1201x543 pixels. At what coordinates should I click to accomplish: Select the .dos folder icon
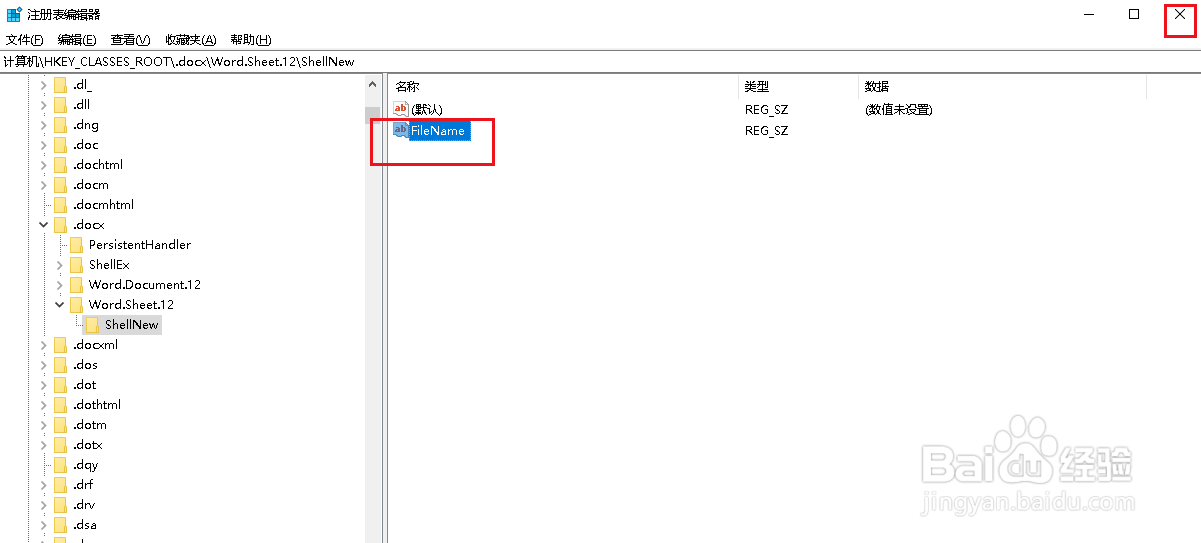(x=60, y=365)
